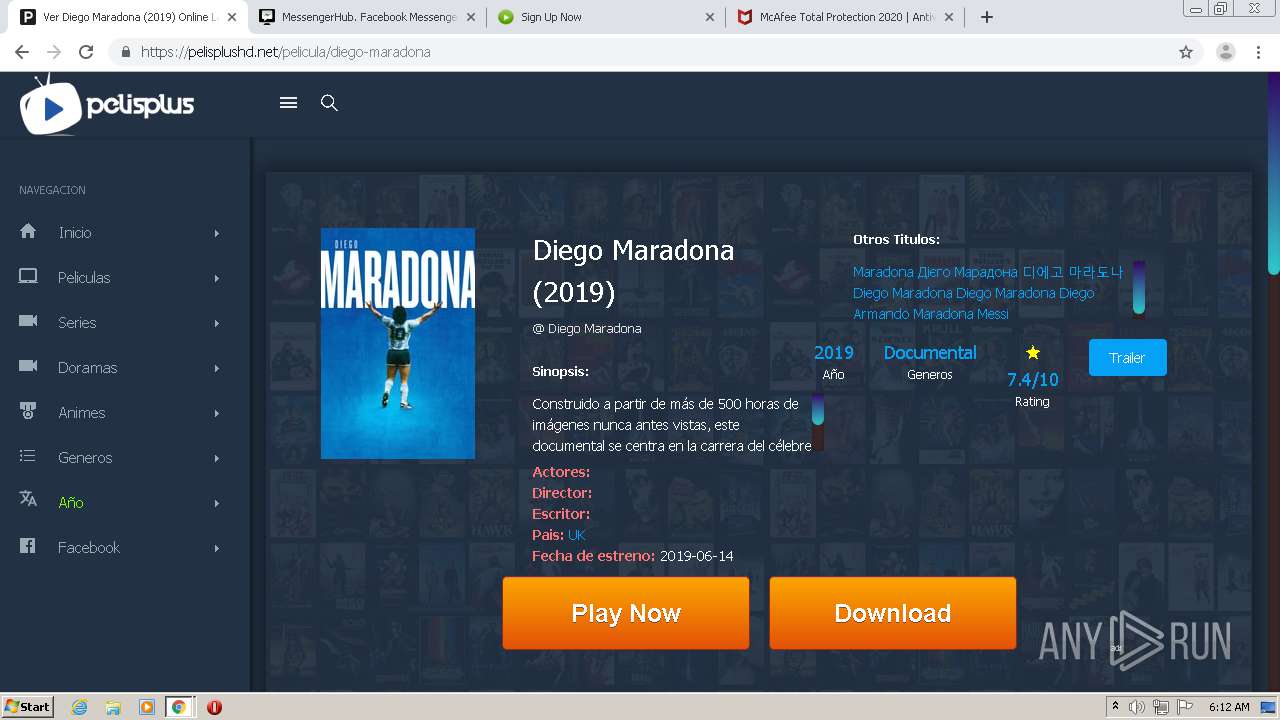Close the MessengerHub tab
1280x720 pixels.
[471, 17]
